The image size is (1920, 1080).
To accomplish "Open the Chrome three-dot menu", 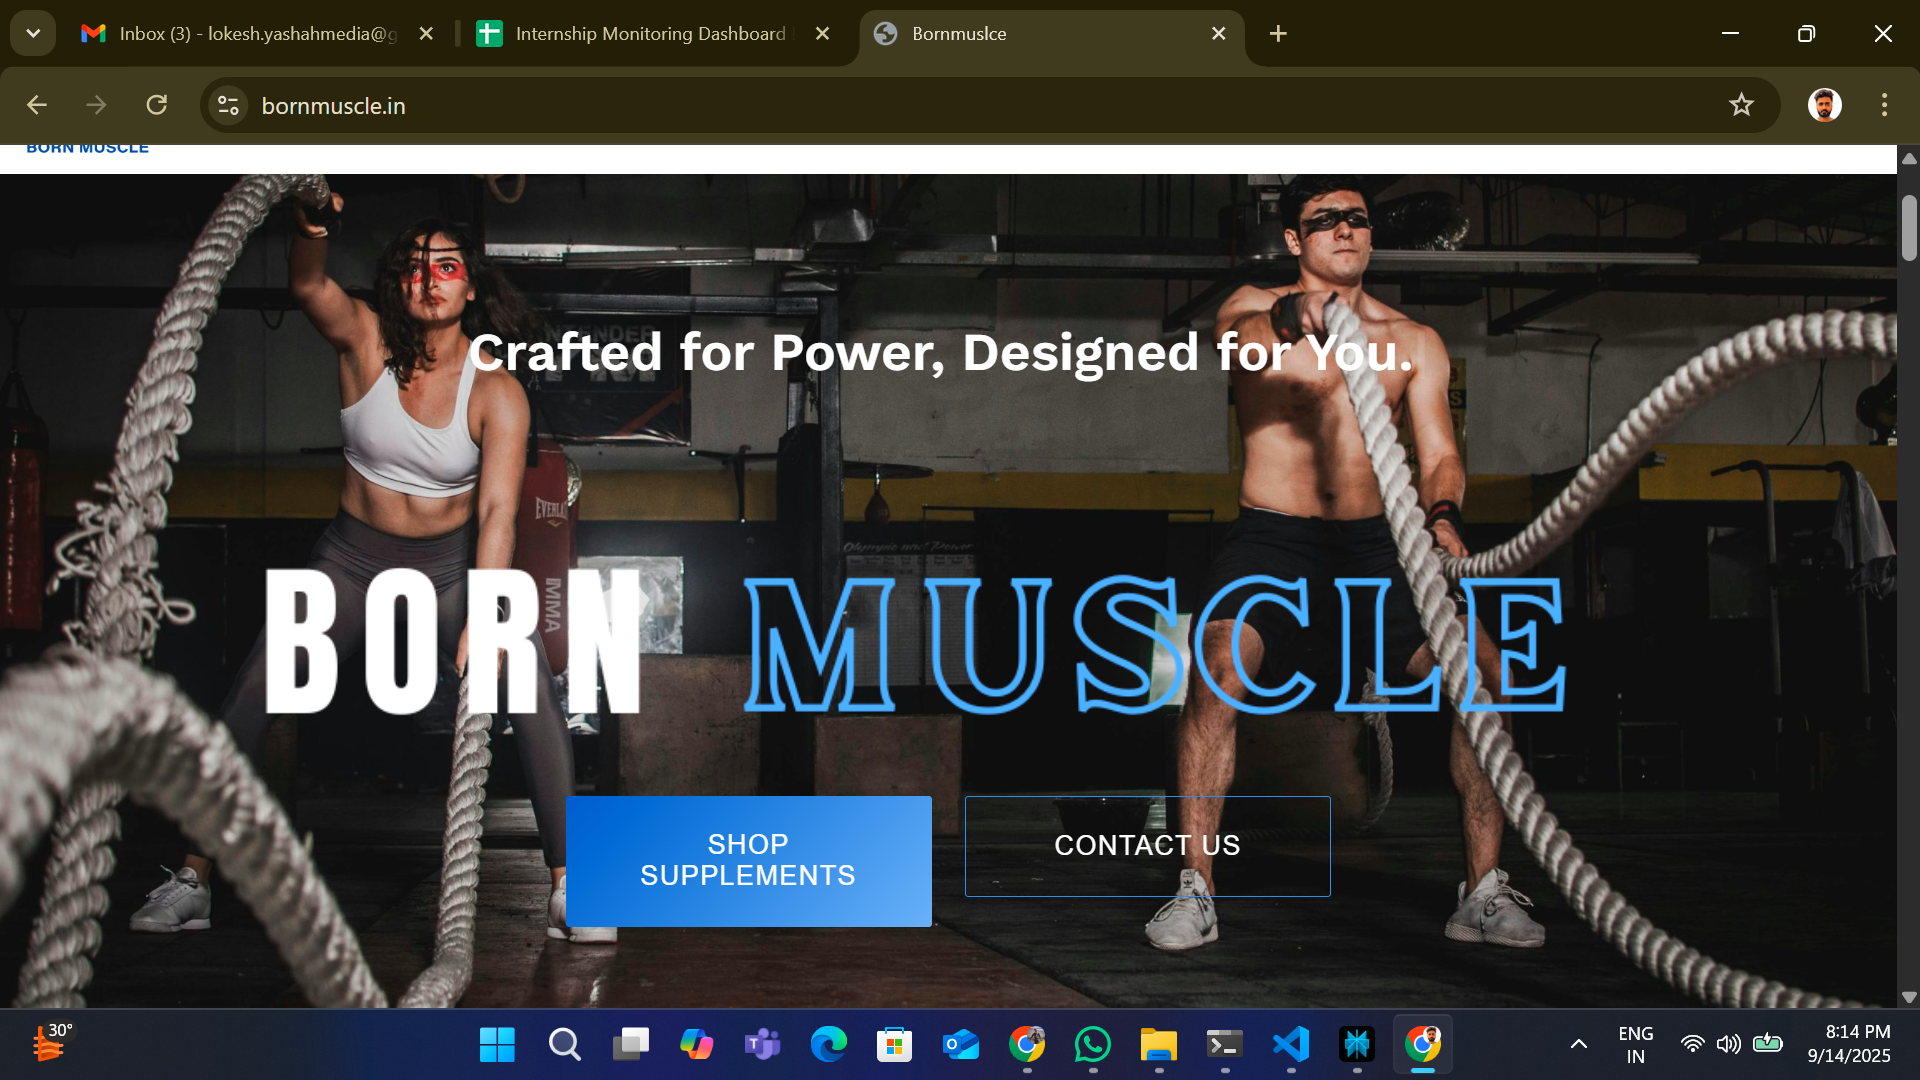I will pos(1886,105).
